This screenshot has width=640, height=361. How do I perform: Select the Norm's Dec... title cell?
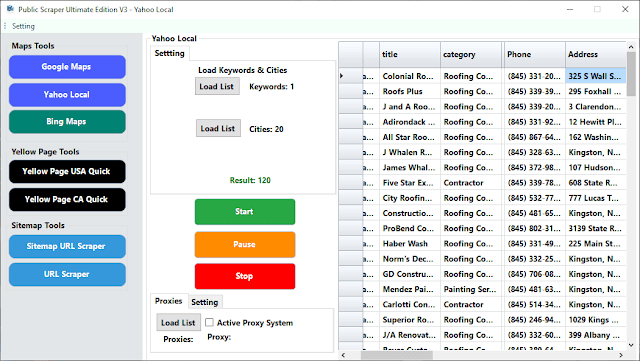click(x=410, y=259)
